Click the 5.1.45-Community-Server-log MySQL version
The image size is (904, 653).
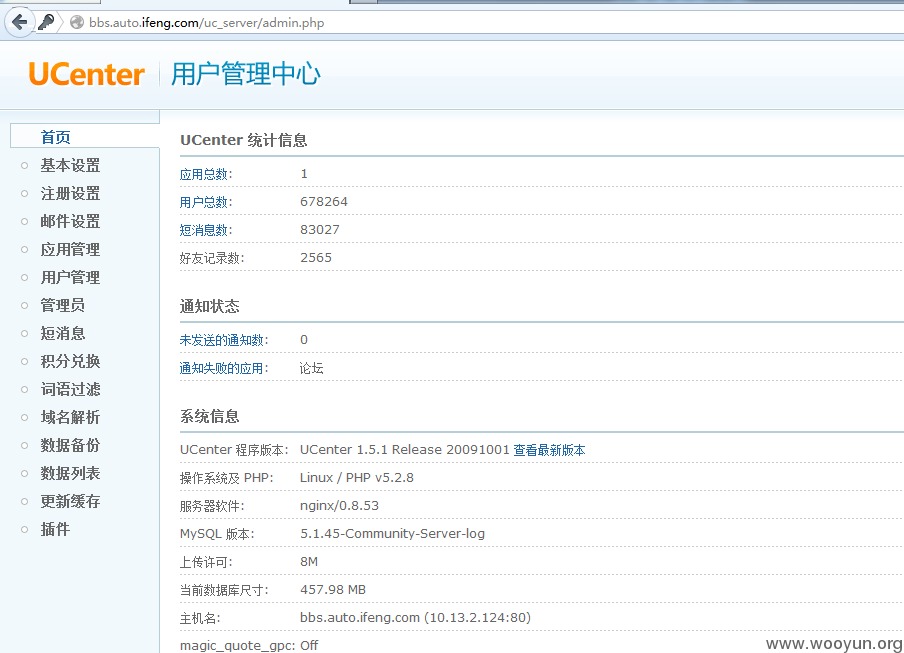393,534
